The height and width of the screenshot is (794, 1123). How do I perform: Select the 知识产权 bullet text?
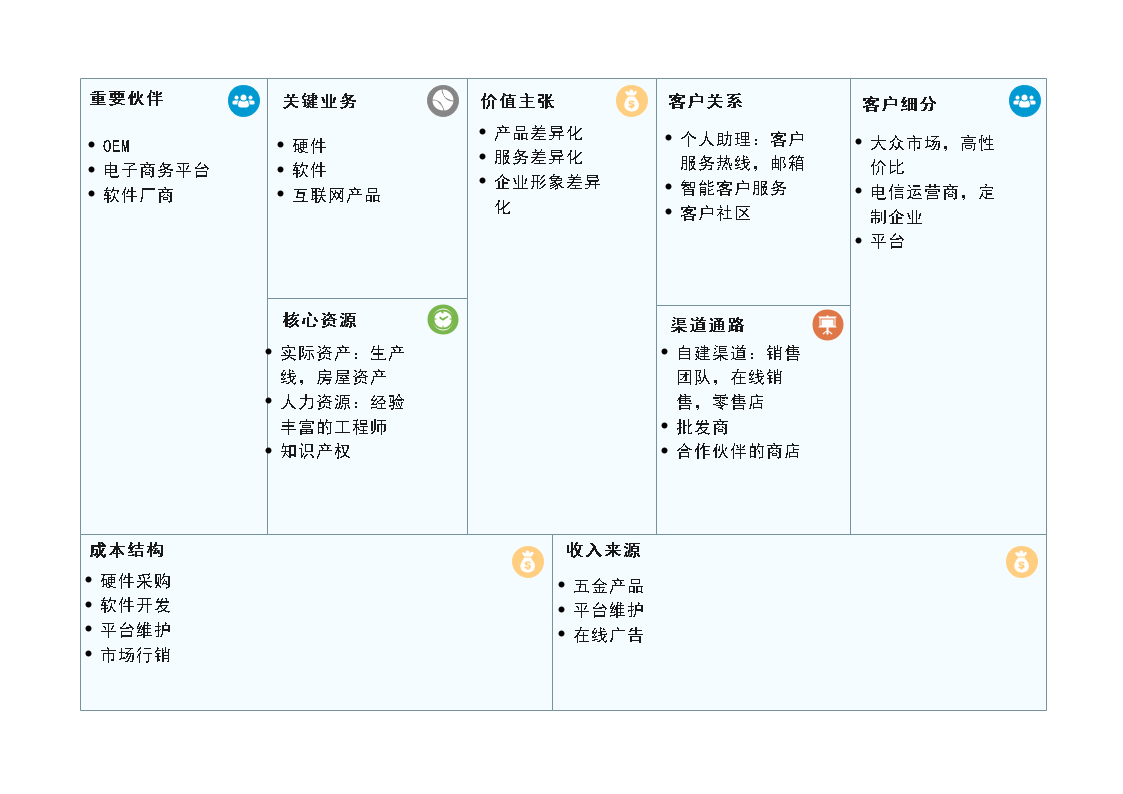click(316, 451)
